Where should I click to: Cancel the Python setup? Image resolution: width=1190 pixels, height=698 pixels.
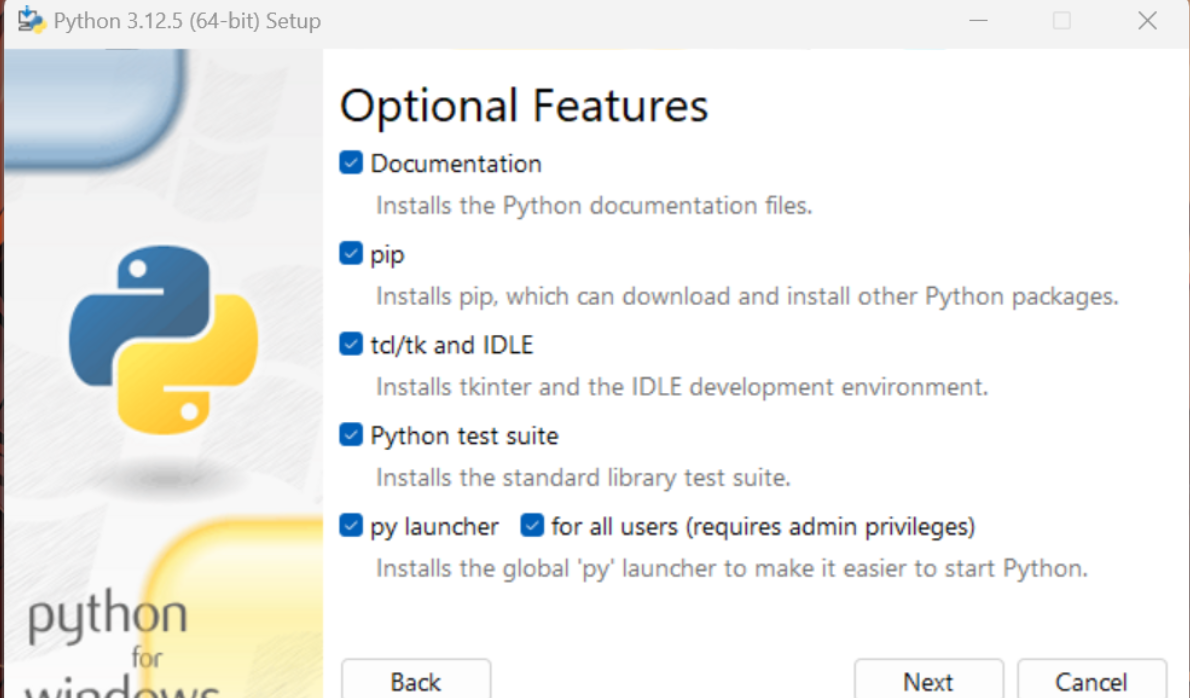pos(1091,681)
